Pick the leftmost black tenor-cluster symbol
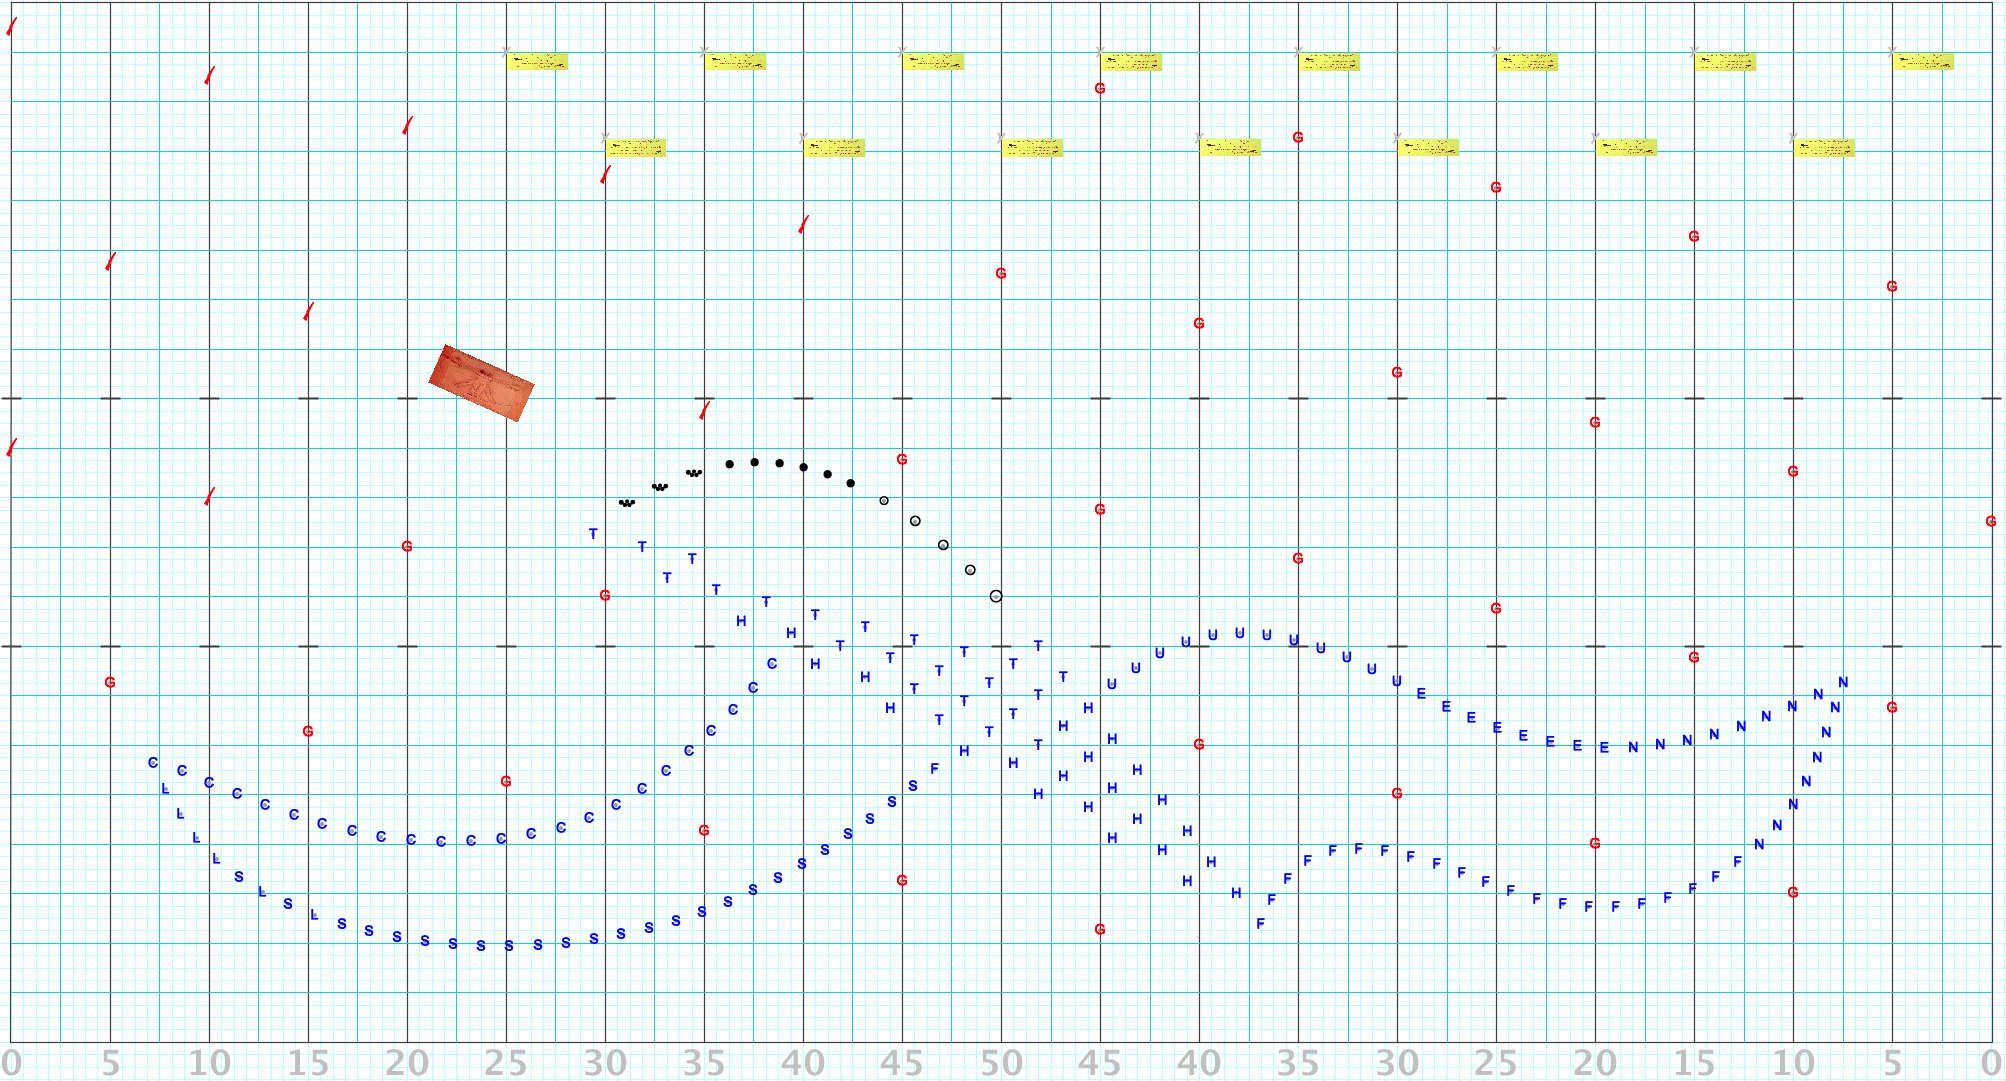 click(x=627, y=503)
